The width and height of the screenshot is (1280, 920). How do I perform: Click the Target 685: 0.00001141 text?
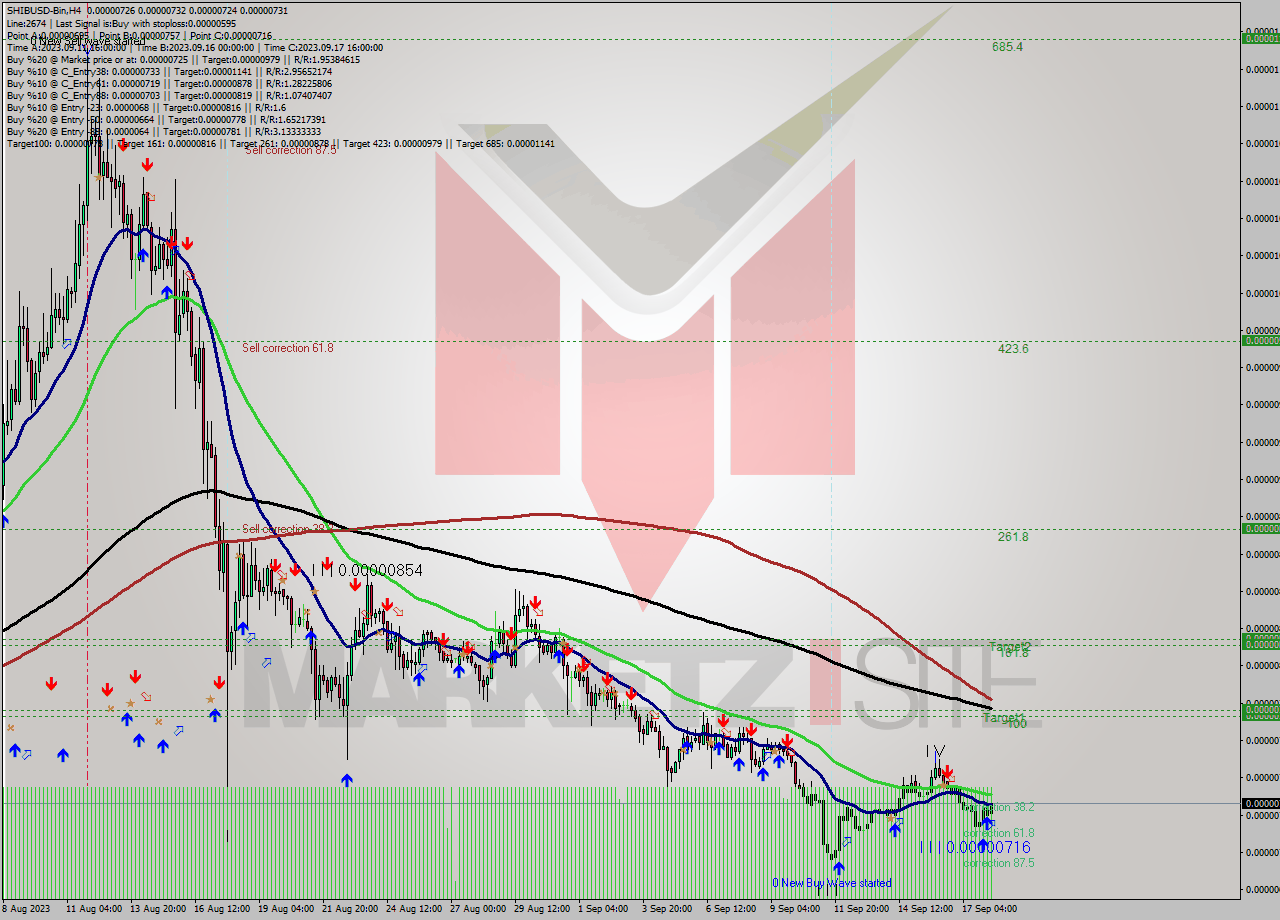coord(505,143)
